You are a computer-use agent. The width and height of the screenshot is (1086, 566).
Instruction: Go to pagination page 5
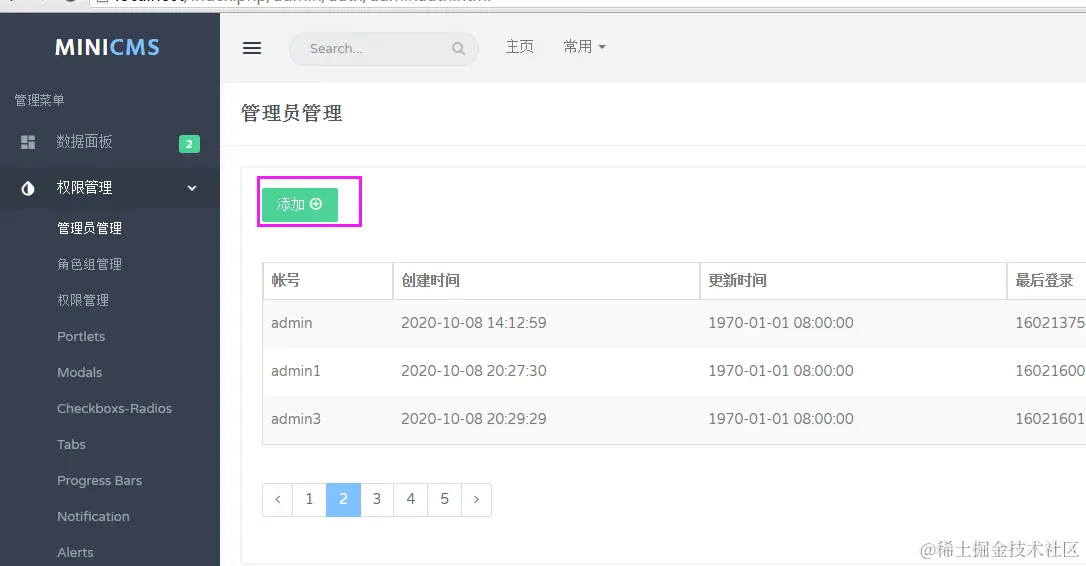(445, 499)
